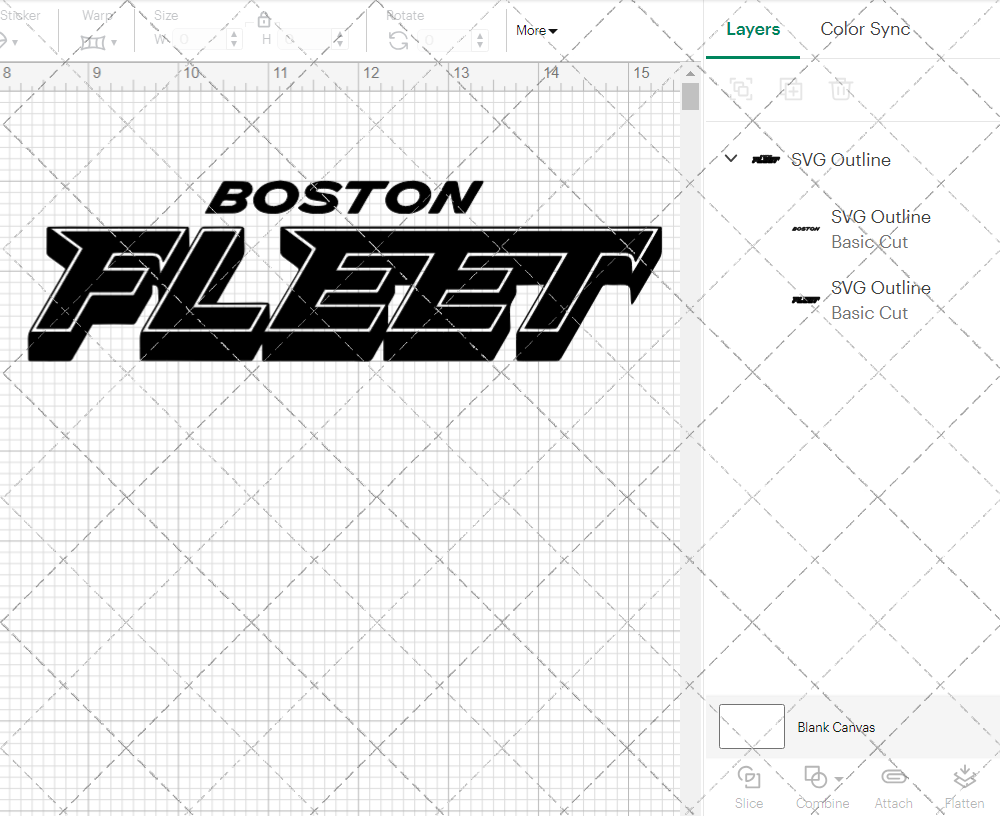Select the Flatten tool
This screenshot has width=1000, height=816.
[964, 785]
